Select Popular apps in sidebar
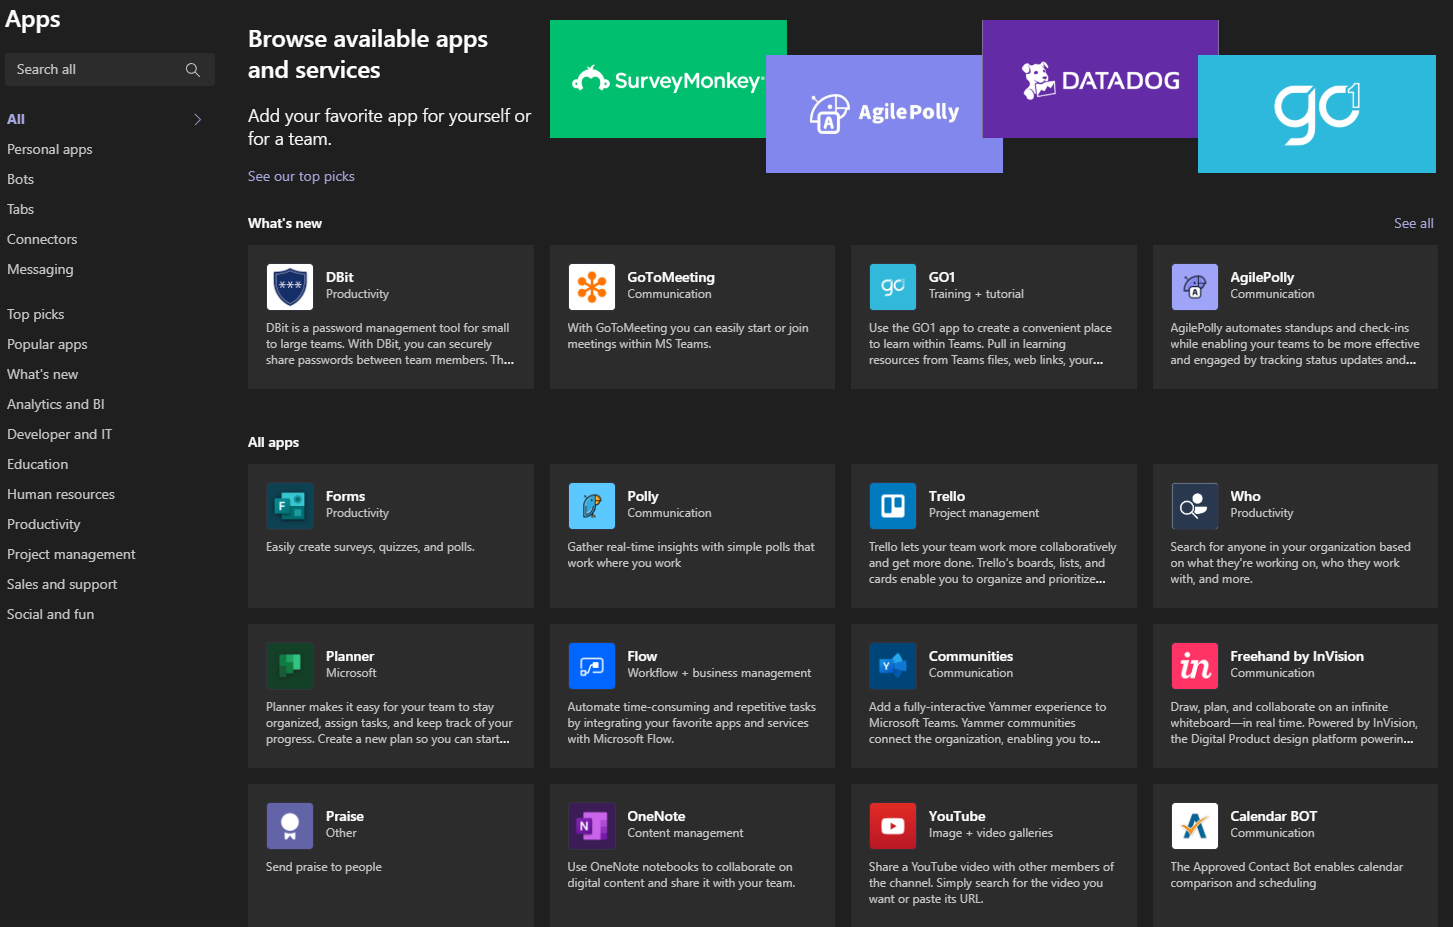 [x=47, y=344]
